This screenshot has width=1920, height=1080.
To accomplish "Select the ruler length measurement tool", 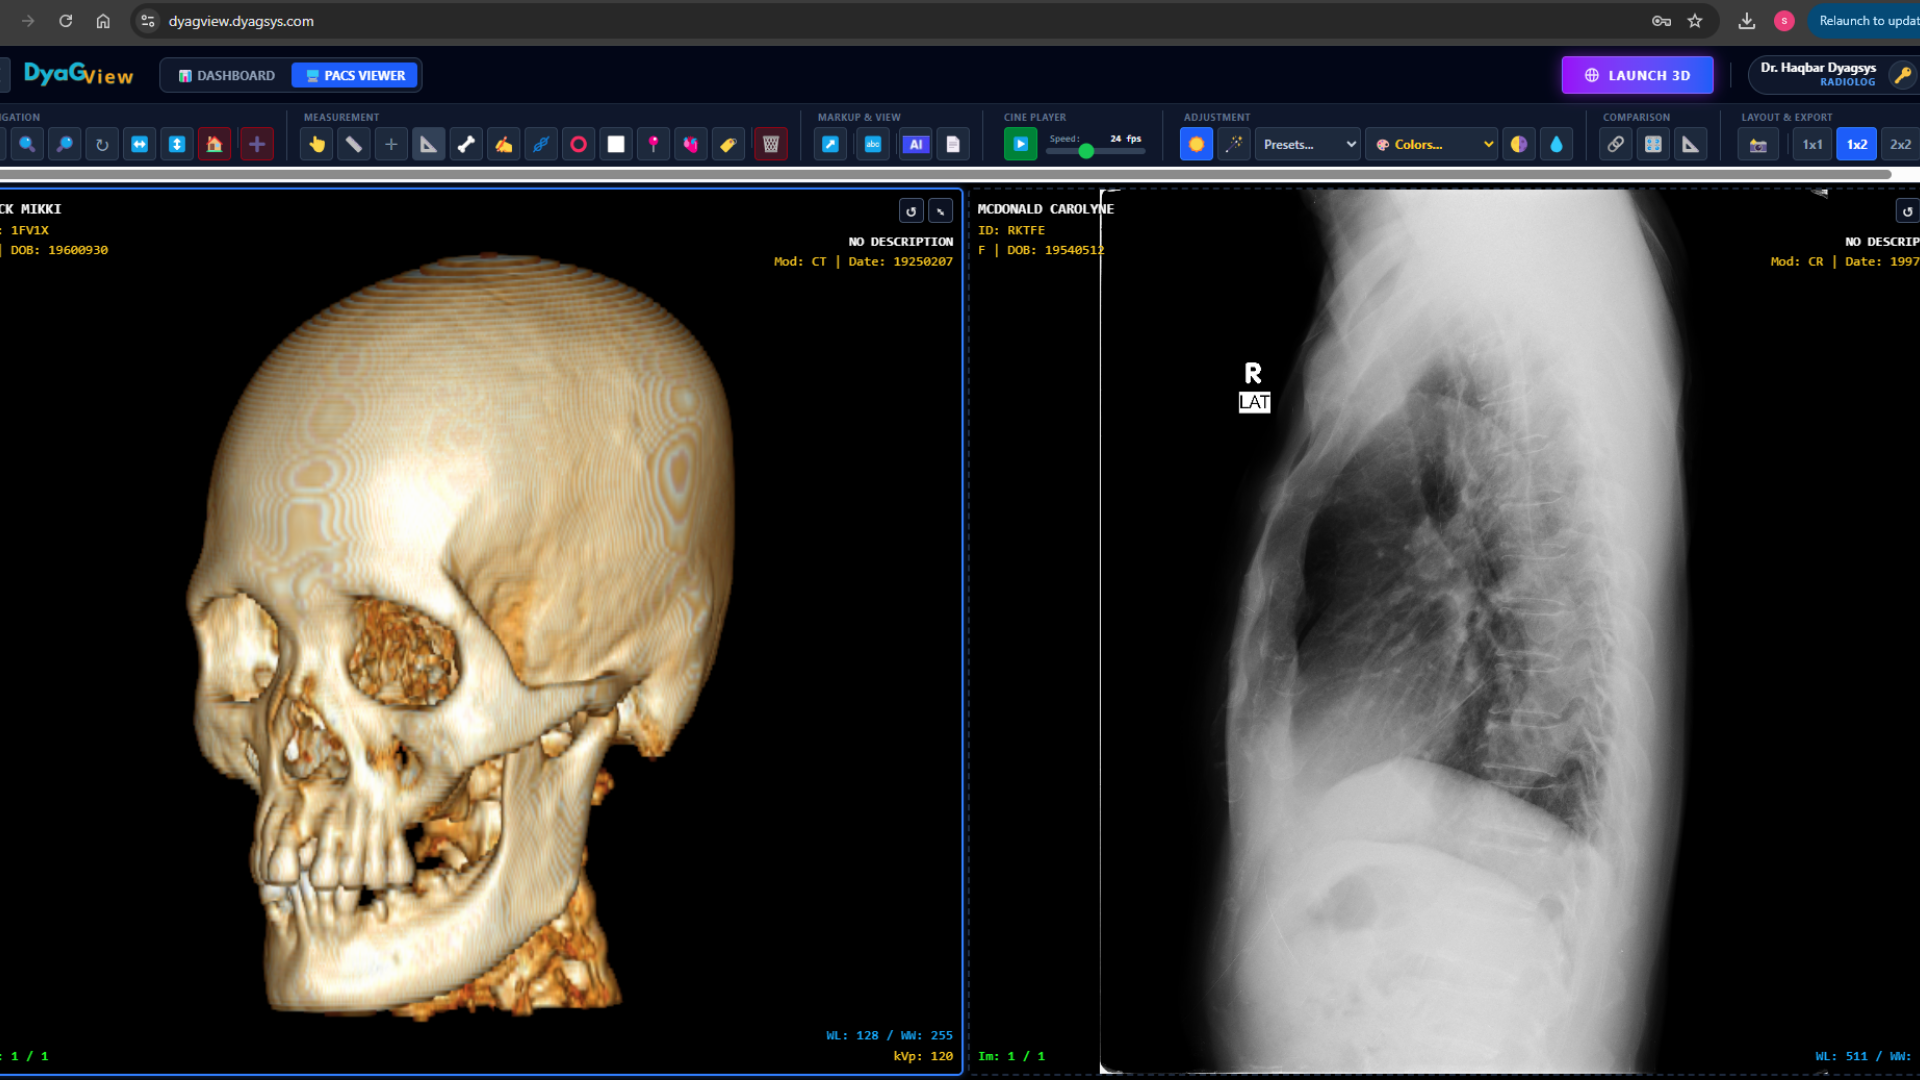I will point(354,144).
